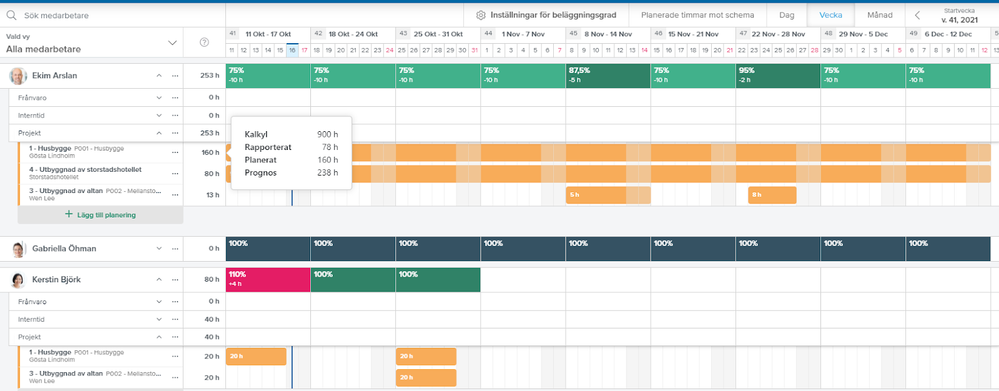Screen dimensions: 999x391
Task: Go to previous start week arrow
Action: click(x=917, y=15)
